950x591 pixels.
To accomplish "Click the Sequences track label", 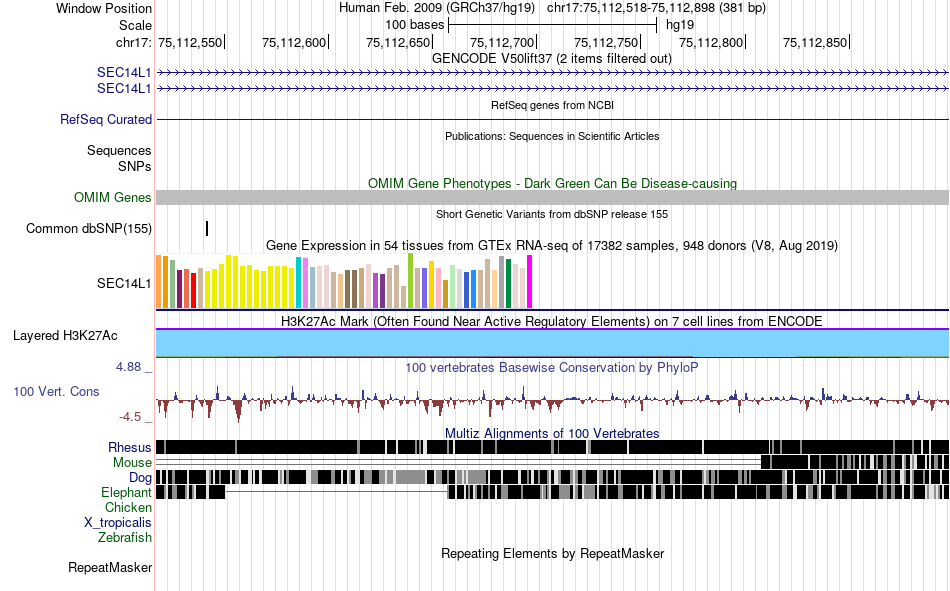I will click(x=119, y=150).
